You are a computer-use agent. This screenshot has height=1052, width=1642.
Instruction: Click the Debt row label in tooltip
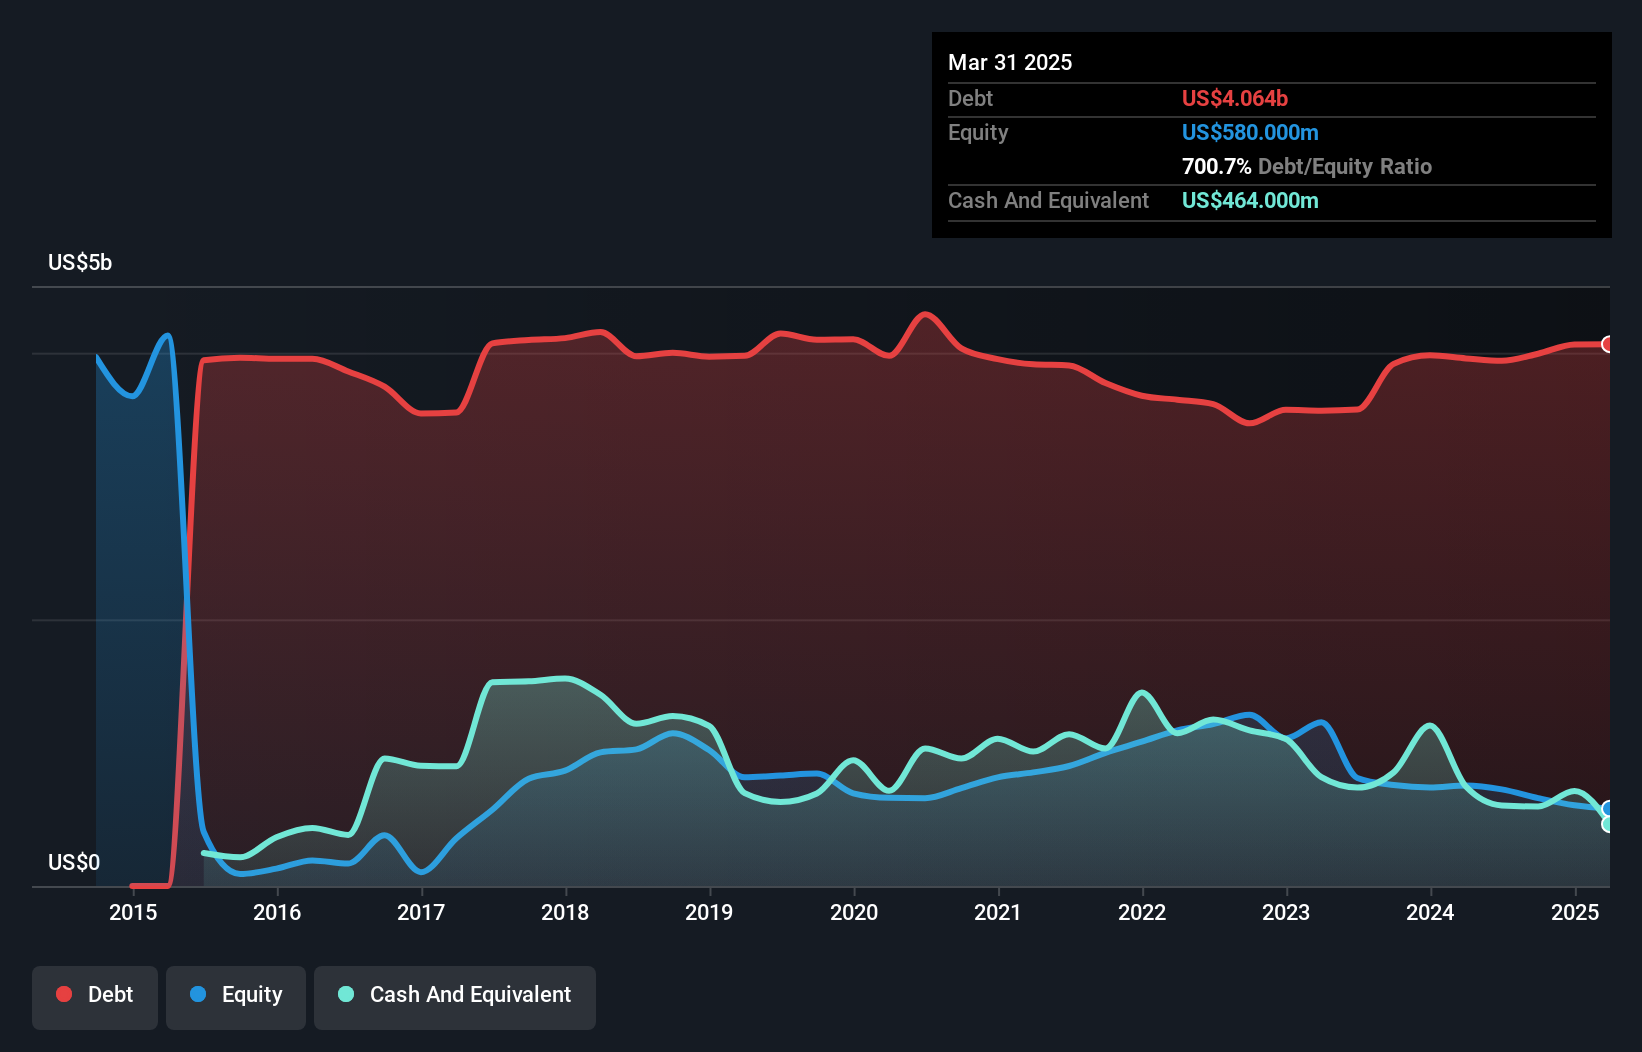[970, 98]
